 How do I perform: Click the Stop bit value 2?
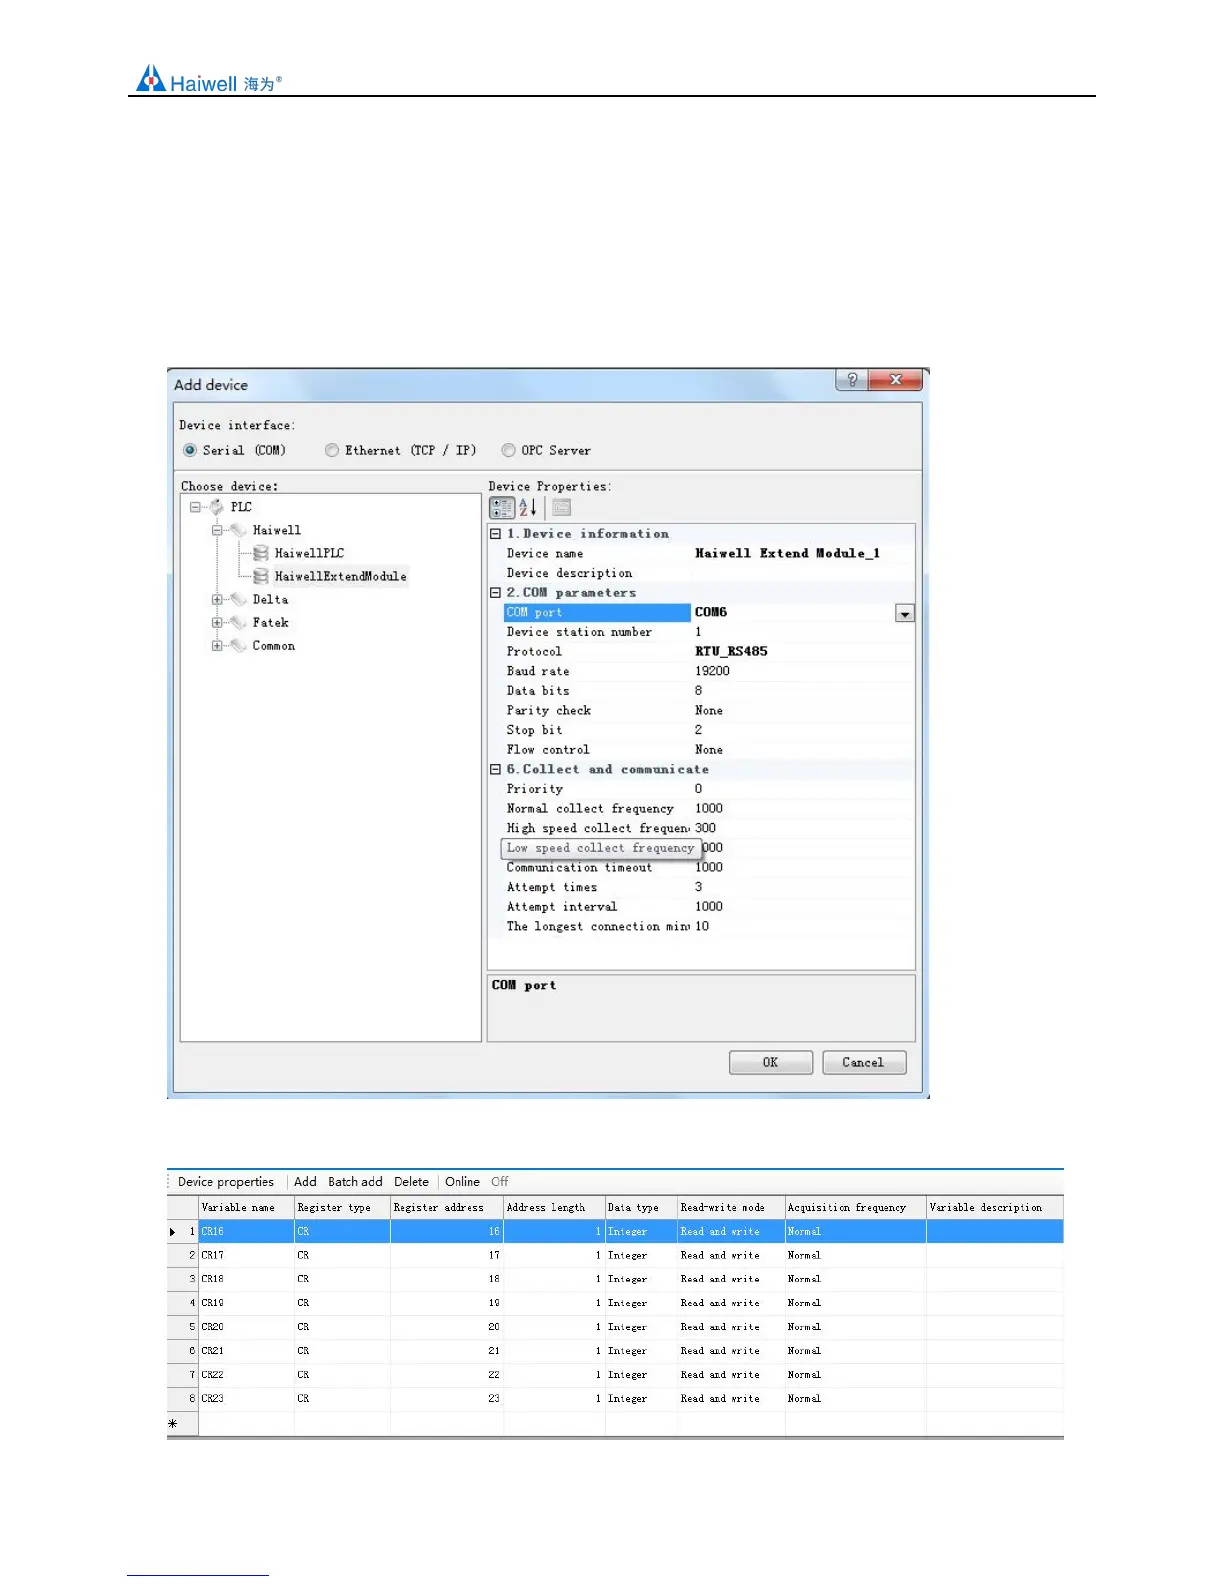[x=698, y=731]
